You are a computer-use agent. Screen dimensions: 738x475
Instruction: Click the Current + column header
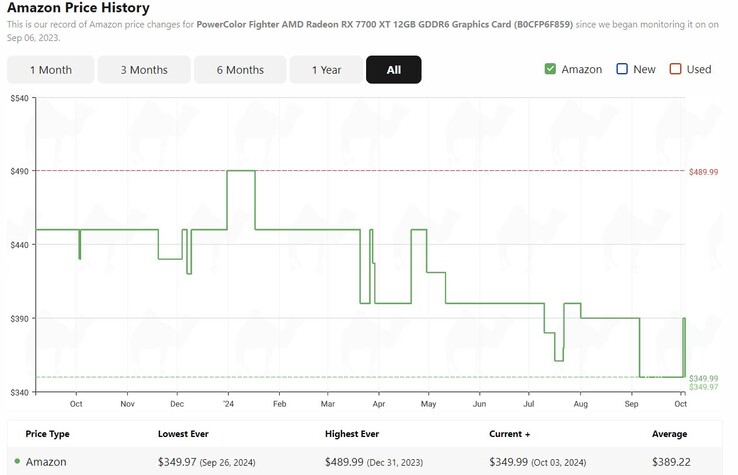click(509, 434)
